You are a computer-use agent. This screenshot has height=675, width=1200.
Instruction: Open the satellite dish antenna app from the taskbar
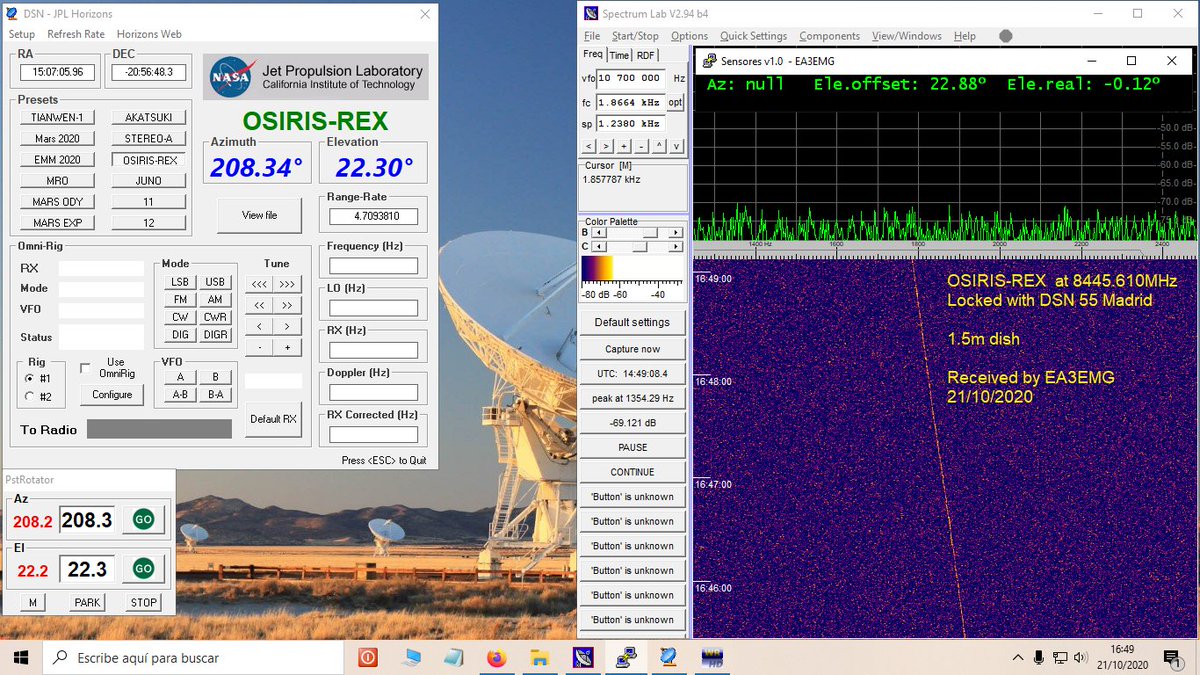point(668,657)
